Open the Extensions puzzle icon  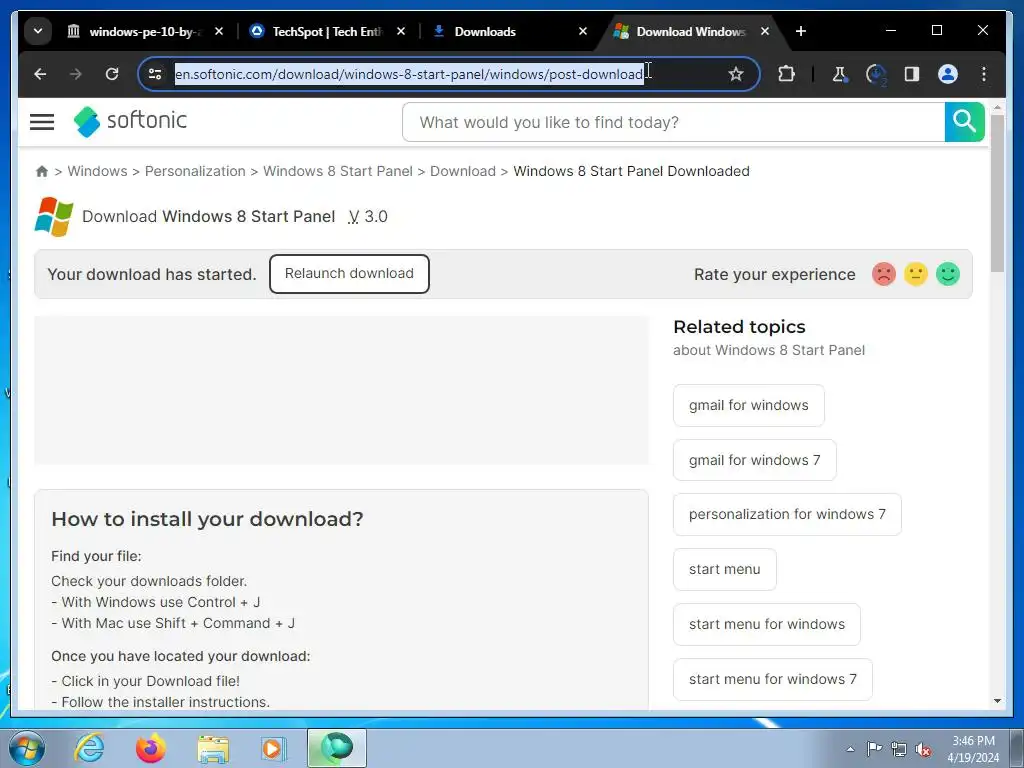[786, 74]
